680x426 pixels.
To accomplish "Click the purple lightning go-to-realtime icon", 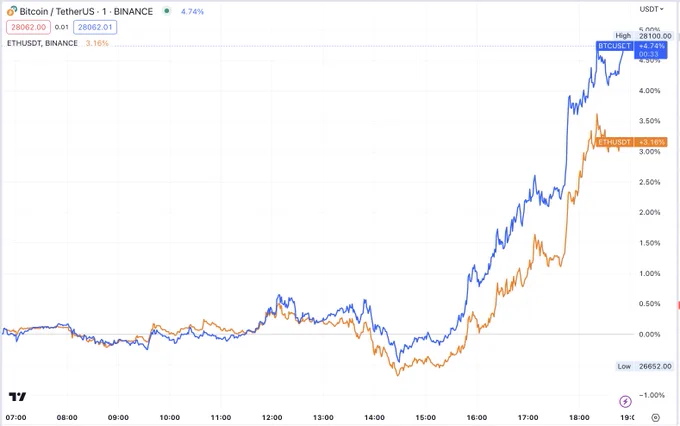I will (625, 402).
